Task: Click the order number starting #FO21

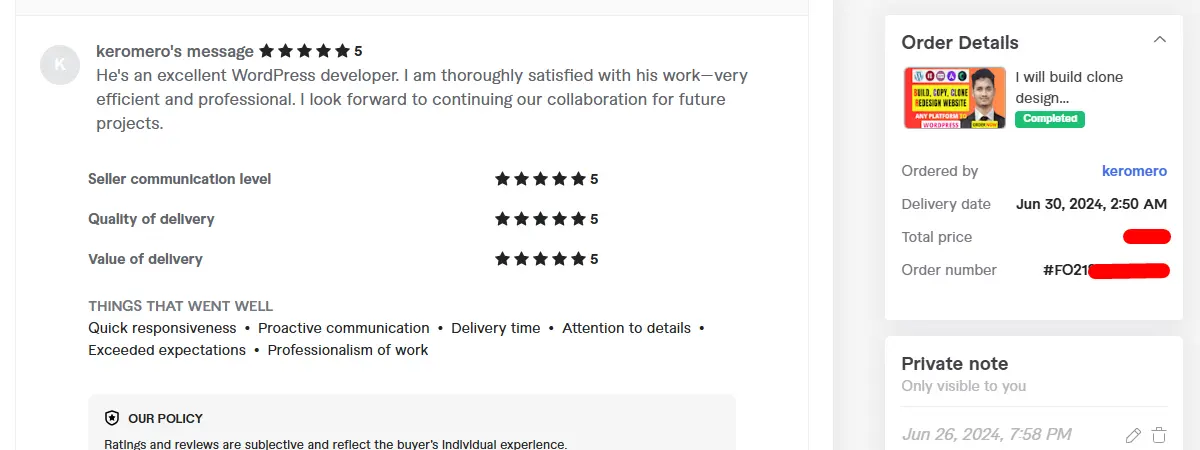Action: [x=1065, y=270]
